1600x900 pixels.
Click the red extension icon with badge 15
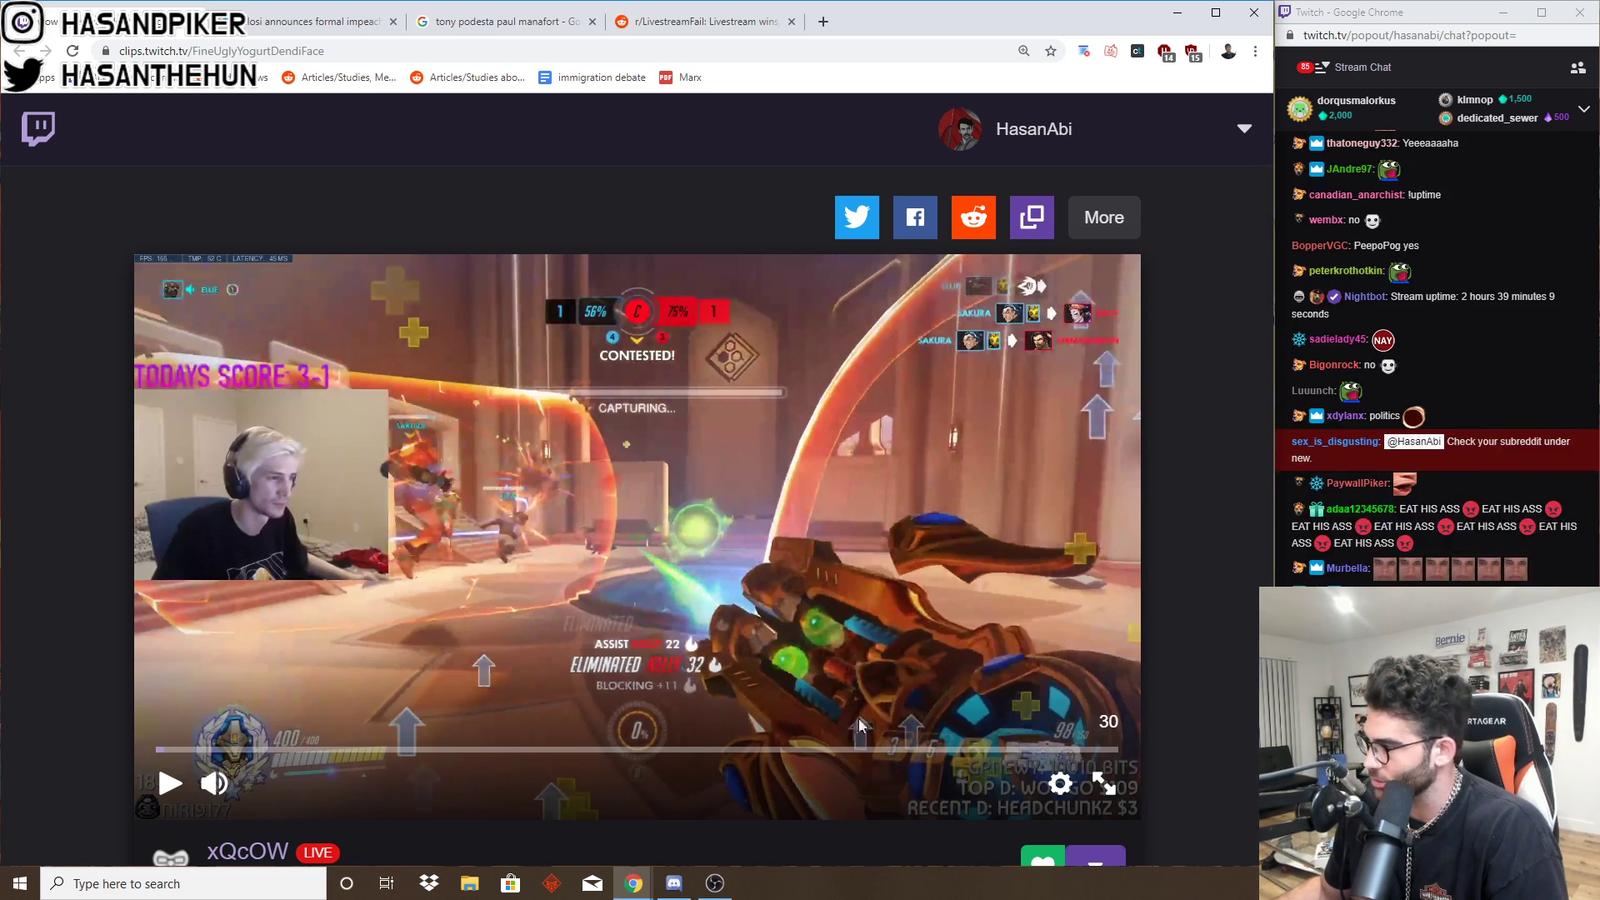(x=1192, y=52)
